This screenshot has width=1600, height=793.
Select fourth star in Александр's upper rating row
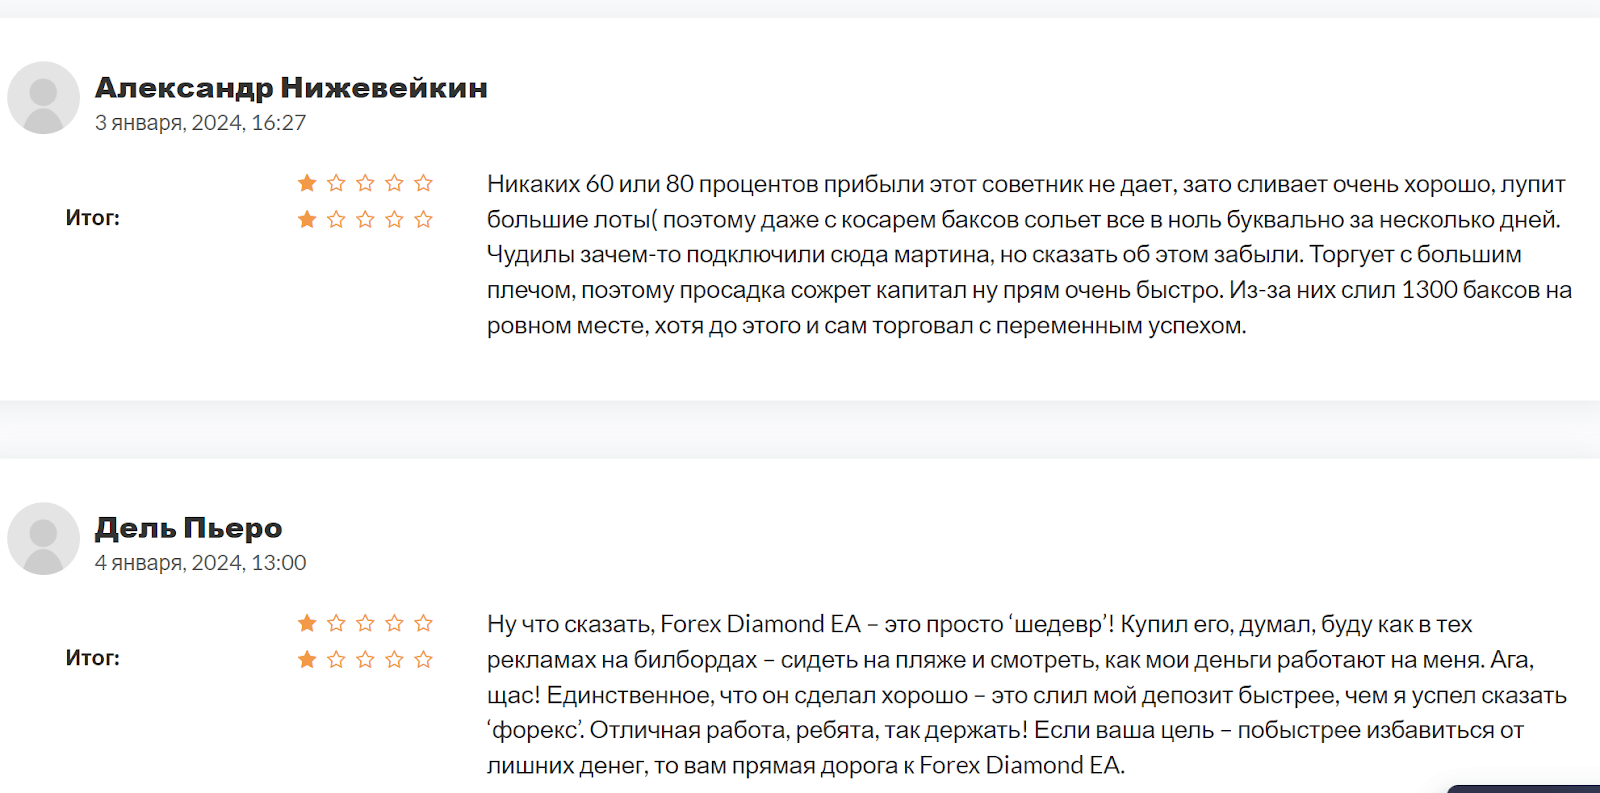(x=395, y=183)
